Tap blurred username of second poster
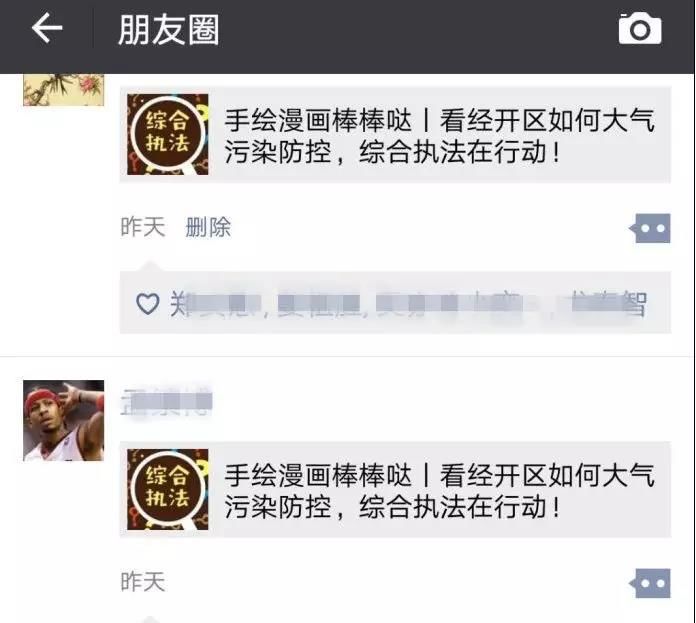The height and width of the screenshot is (623, 696). tap(166, 401)
